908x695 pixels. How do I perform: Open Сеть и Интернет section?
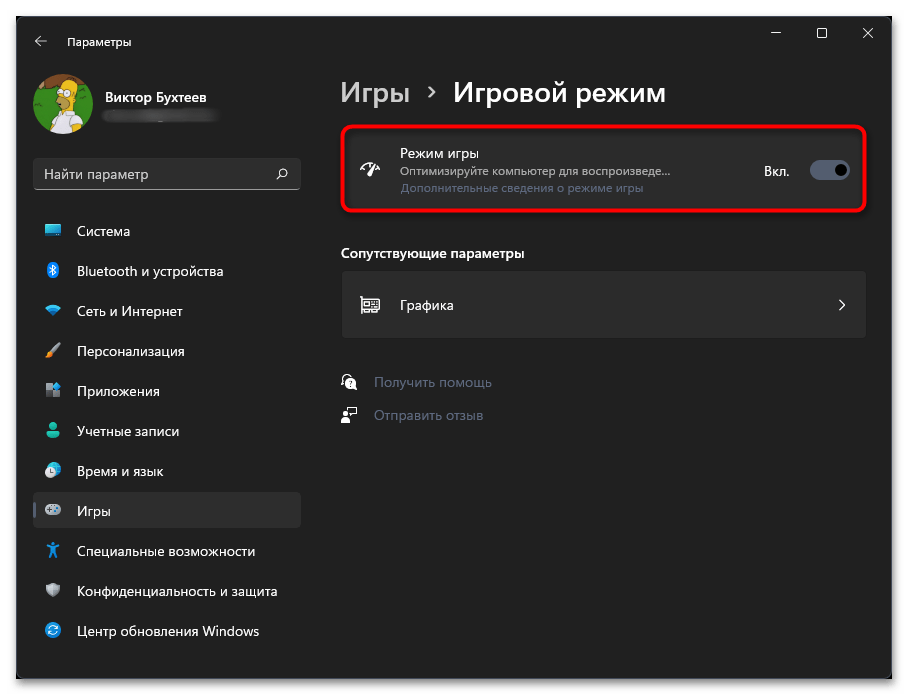167,311
